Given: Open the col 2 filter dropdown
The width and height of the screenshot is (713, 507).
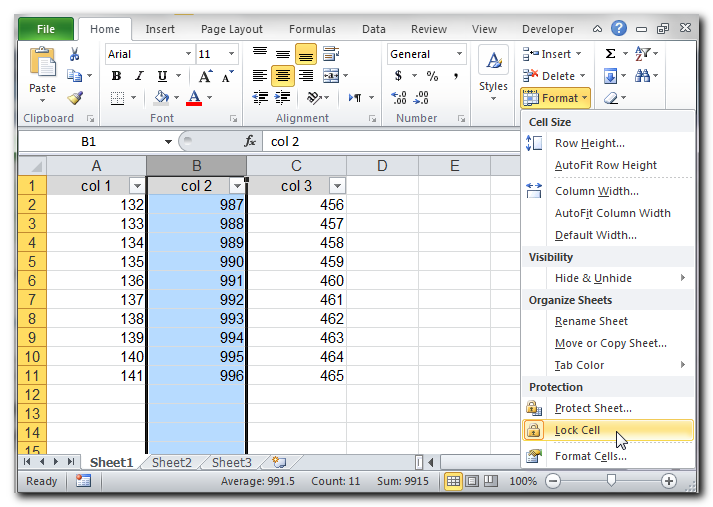Looking at the screenshot, I should point(236,186).
